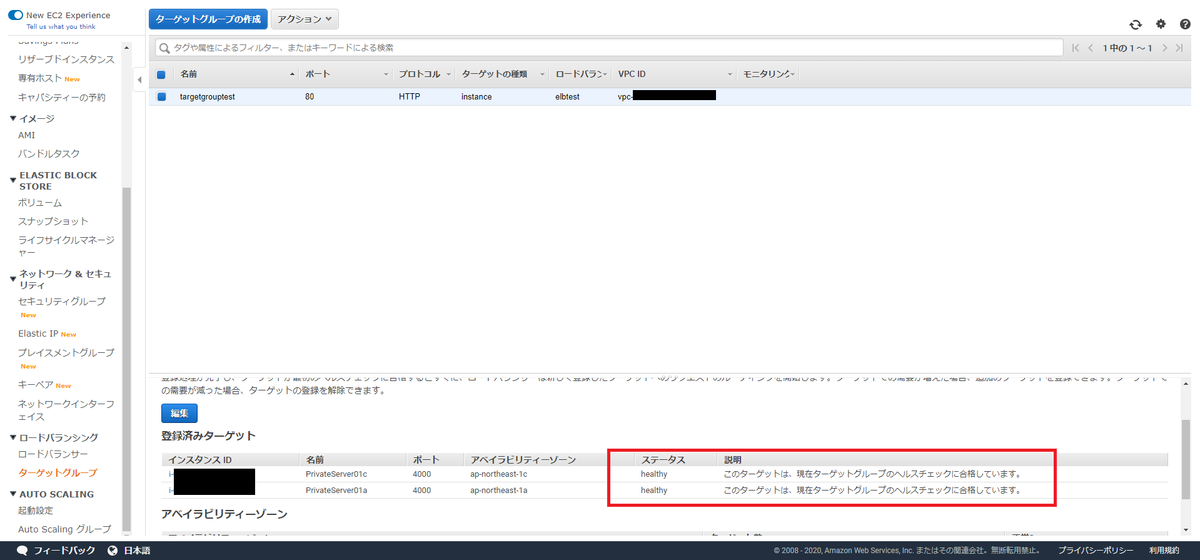Open キーペア in the sidebar
1200x560 pixels.
coord(35,385)
